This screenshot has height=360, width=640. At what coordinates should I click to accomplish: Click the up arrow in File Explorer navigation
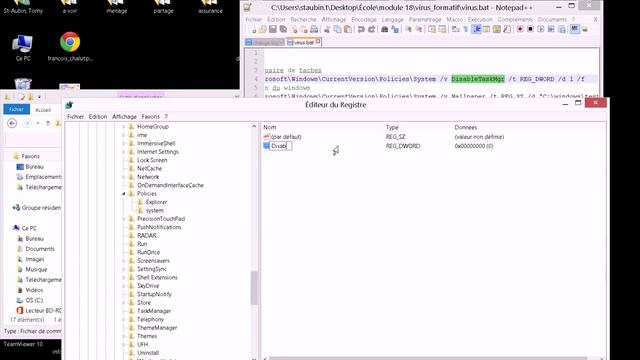48,123
